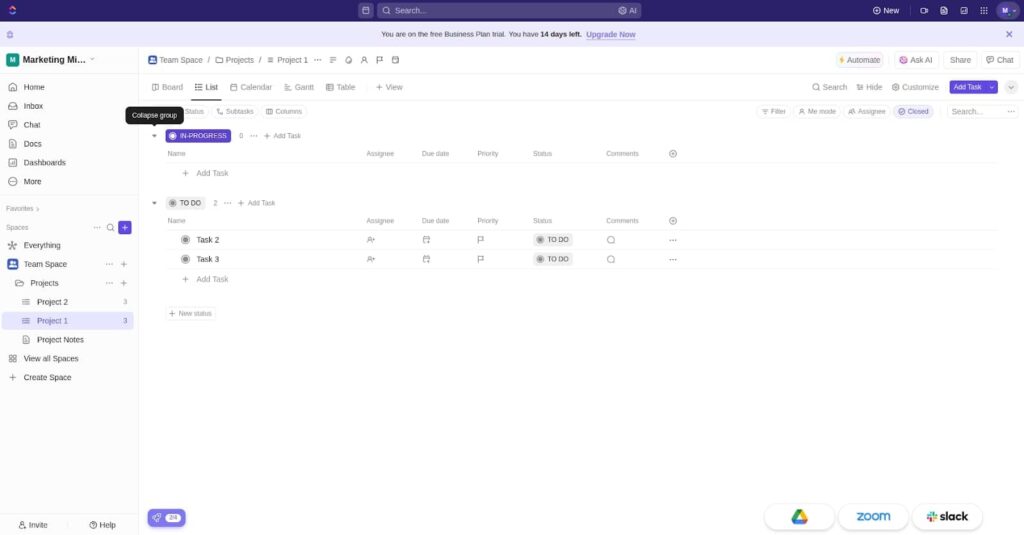The width and height of the screenshot is (1024, 535).
Task: Toggle the Closed tasks filter
Action: coord(913,112)
